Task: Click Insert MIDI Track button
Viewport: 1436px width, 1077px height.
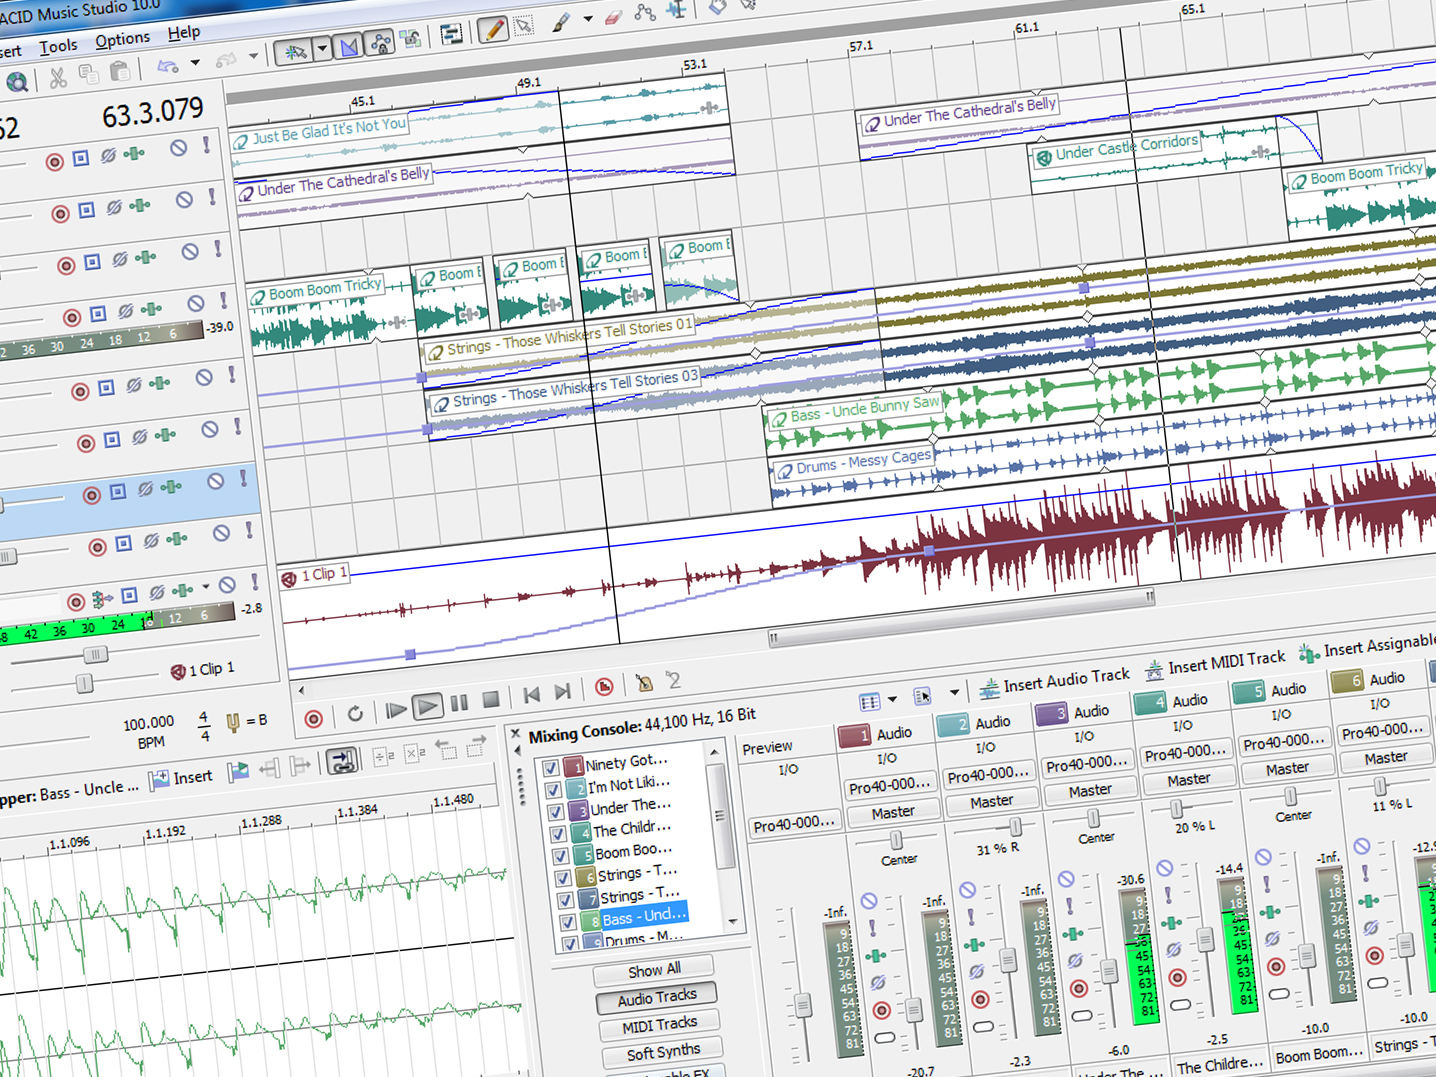Action: [x=1214, y=664]
